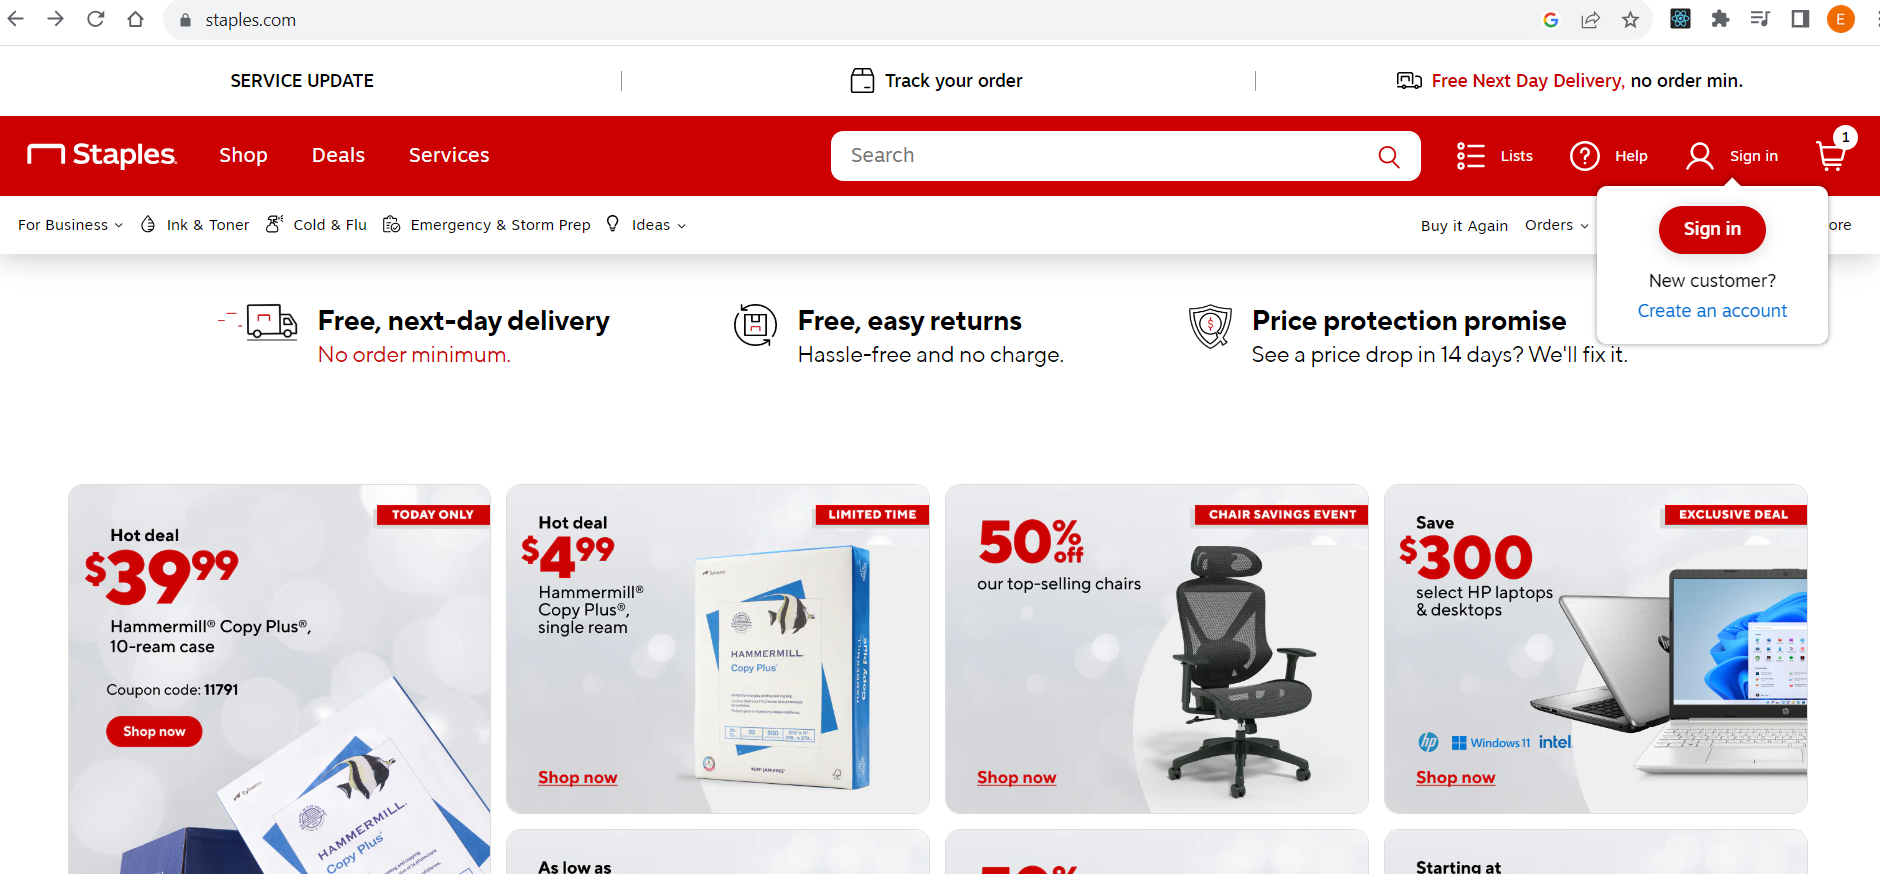
Task: Reload the page with refresh icon
Action: click(95, 19)
